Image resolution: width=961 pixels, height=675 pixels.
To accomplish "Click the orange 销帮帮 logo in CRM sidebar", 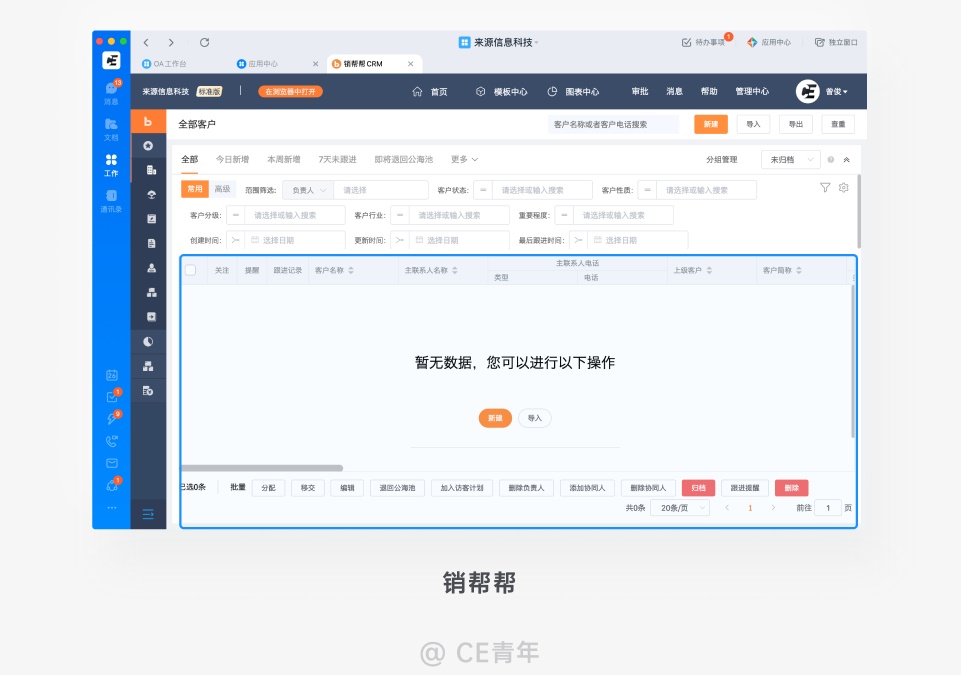I will pos(148,121).
